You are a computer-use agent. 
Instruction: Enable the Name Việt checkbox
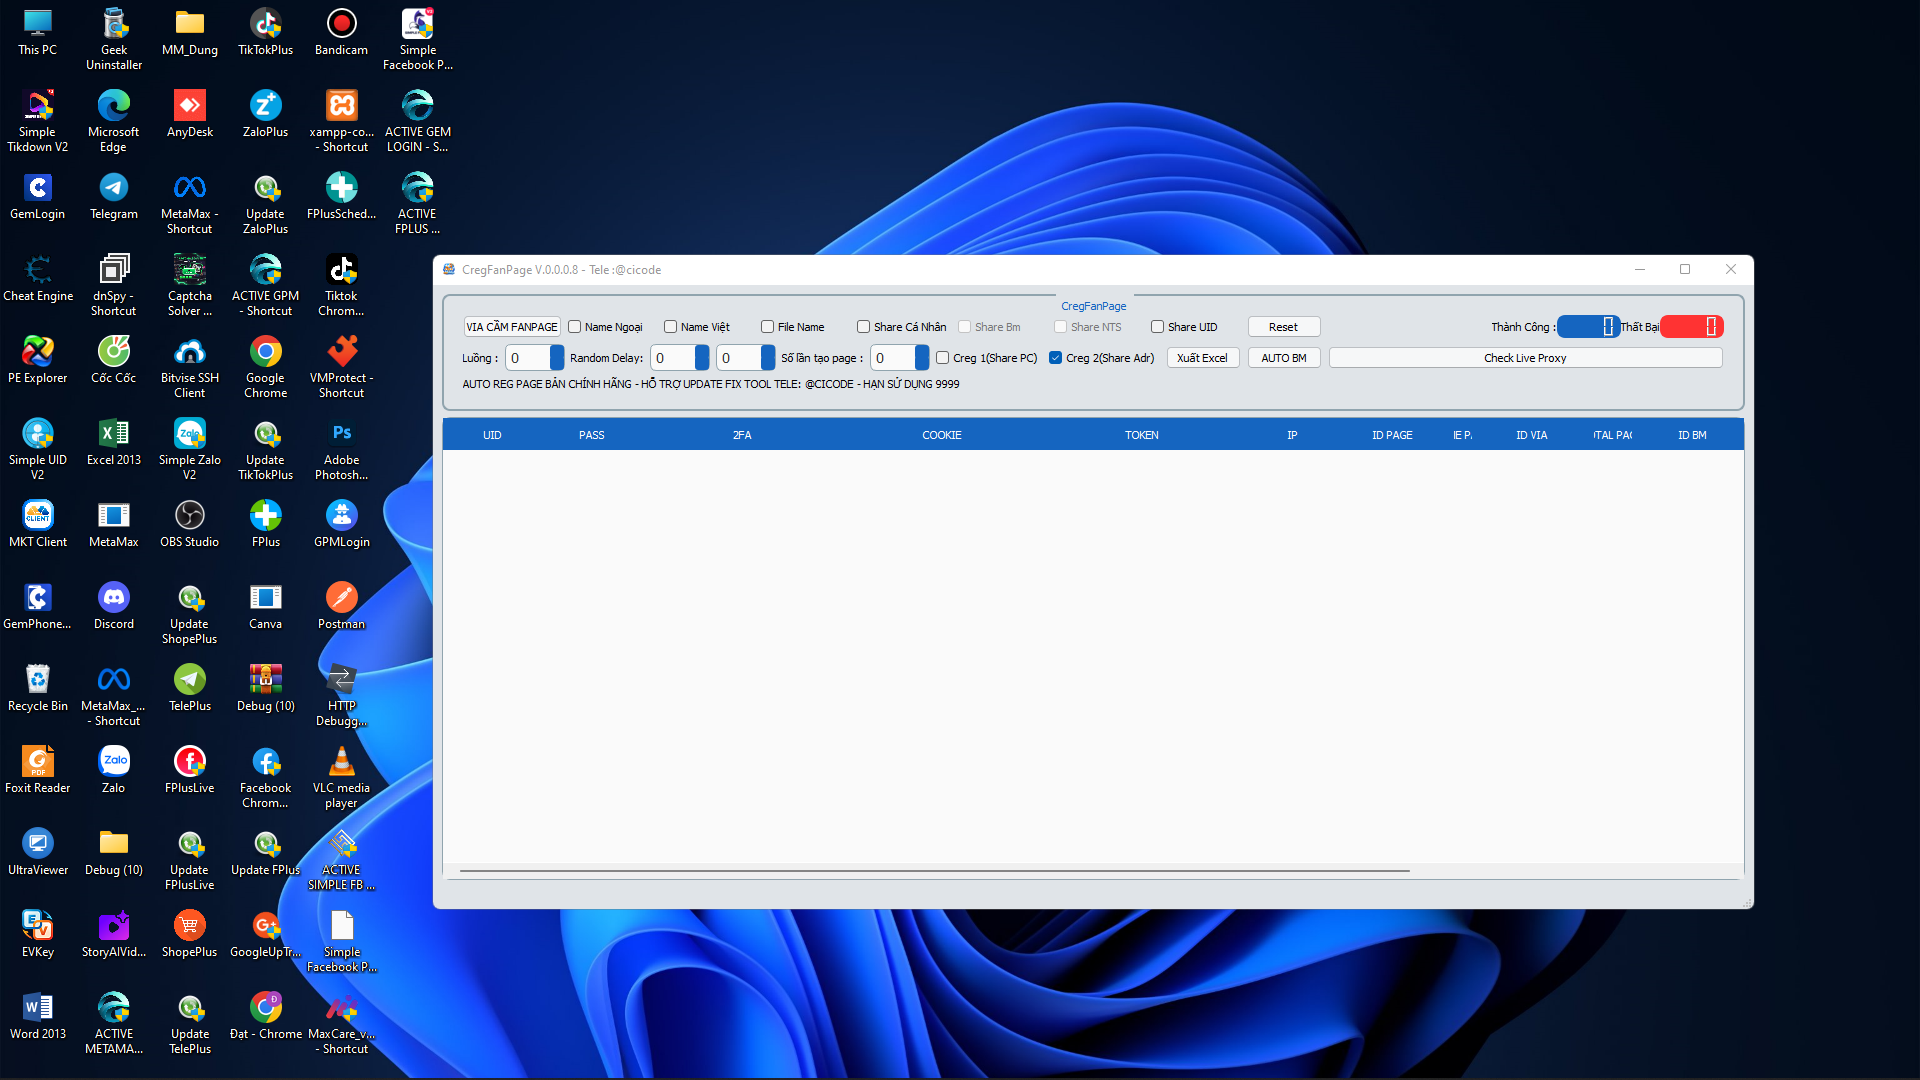coord(671,327)
